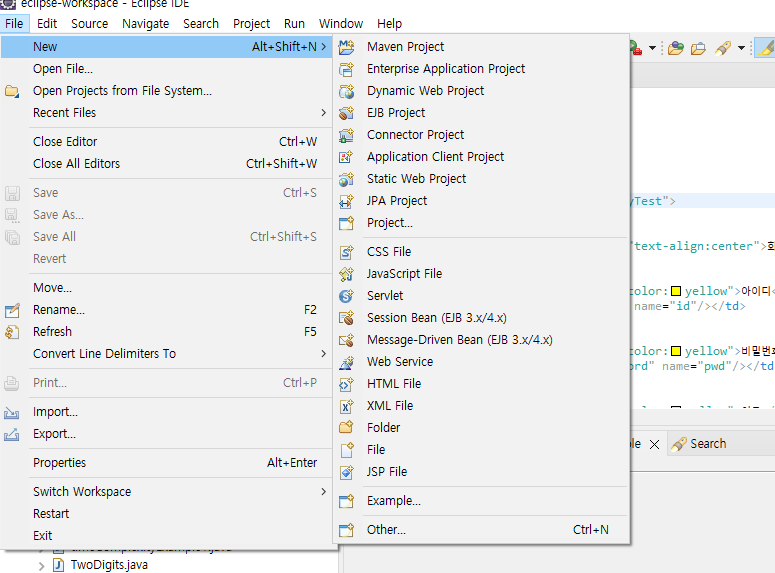Click the Export menu icon

tap(12, 434)
